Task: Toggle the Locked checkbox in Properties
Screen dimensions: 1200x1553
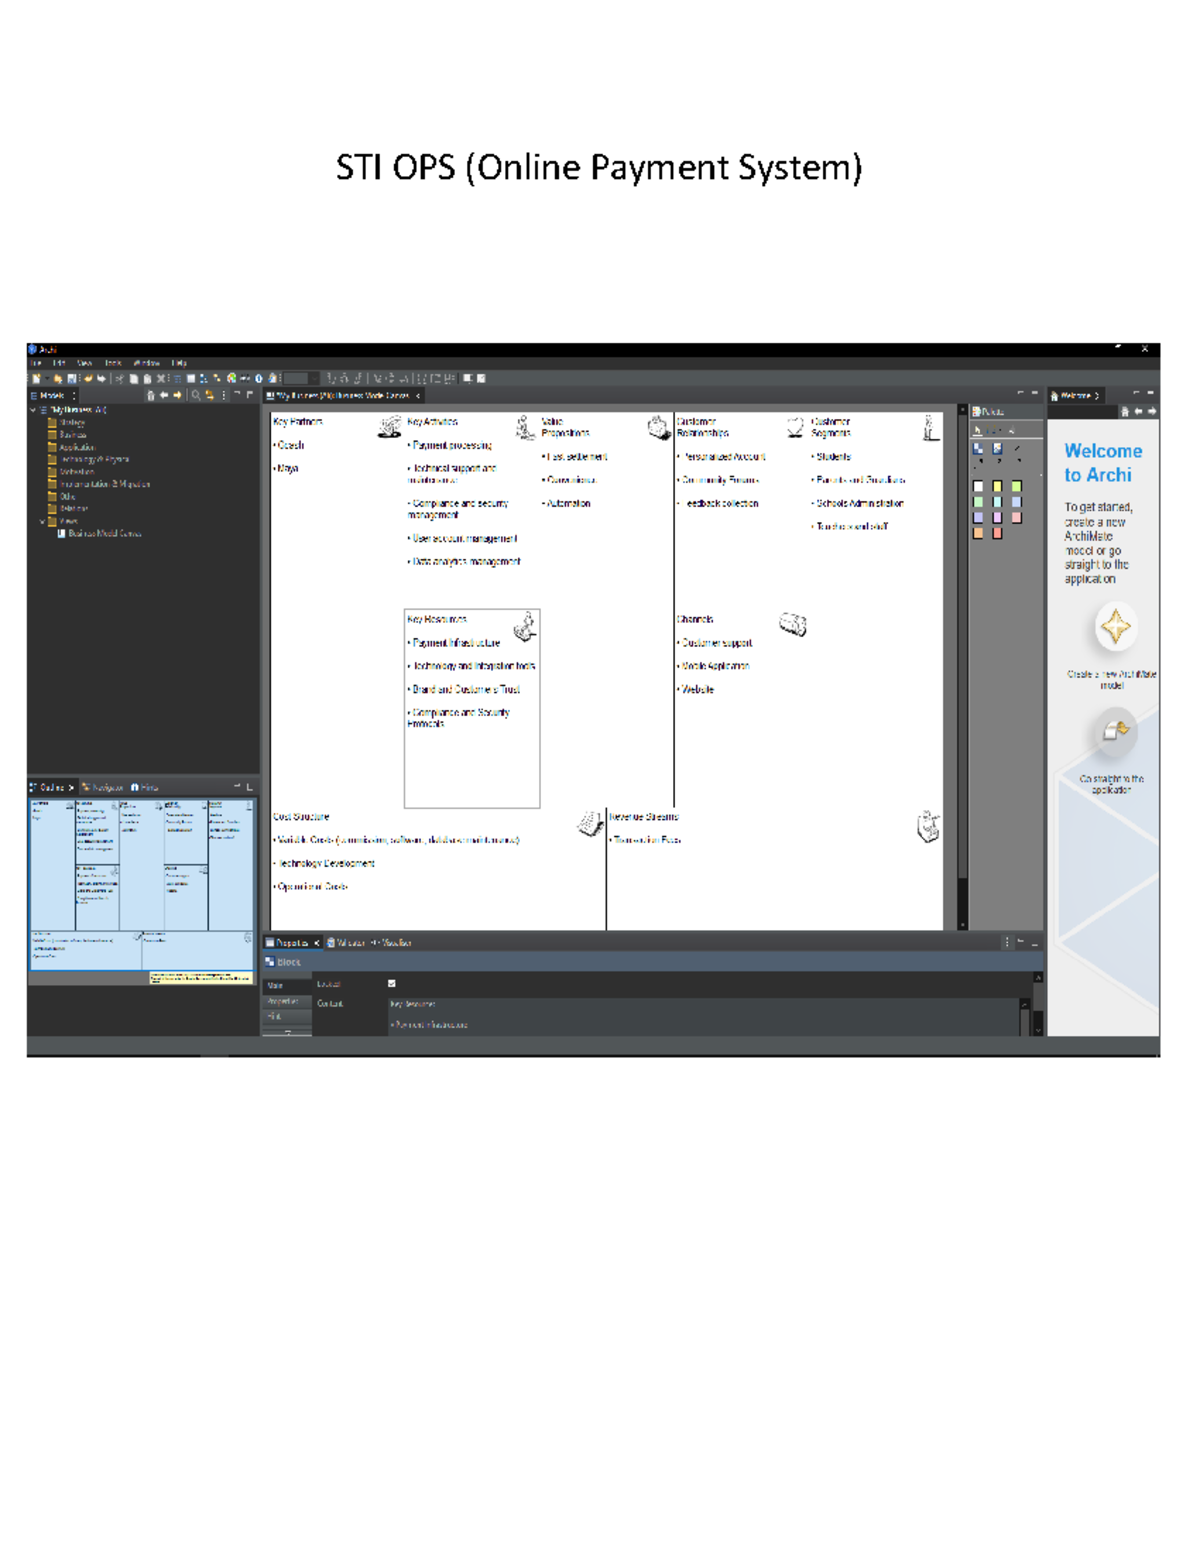Action: (x=391, y=983)
